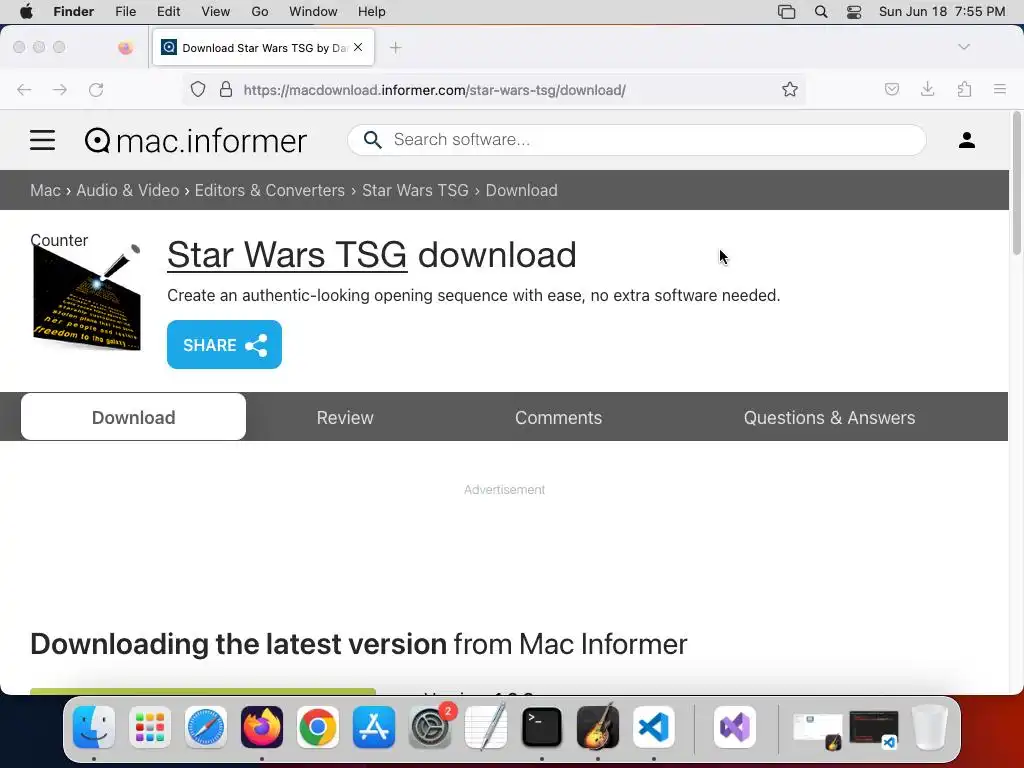1024x768 pixels.
Task: Launch Safari from the Dock
Action: (206, 727)
